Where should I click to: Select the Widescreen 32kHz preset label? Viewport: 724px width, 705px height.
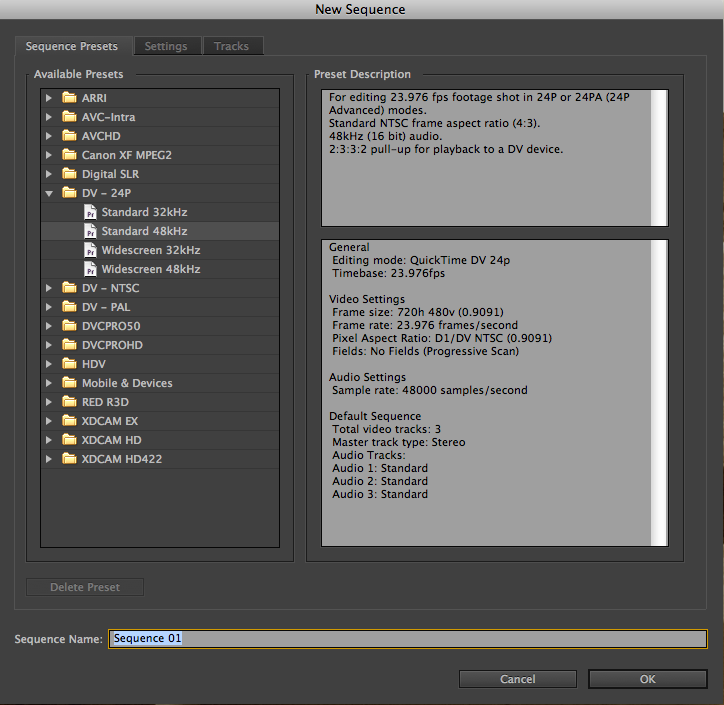[x=151, y=250]
